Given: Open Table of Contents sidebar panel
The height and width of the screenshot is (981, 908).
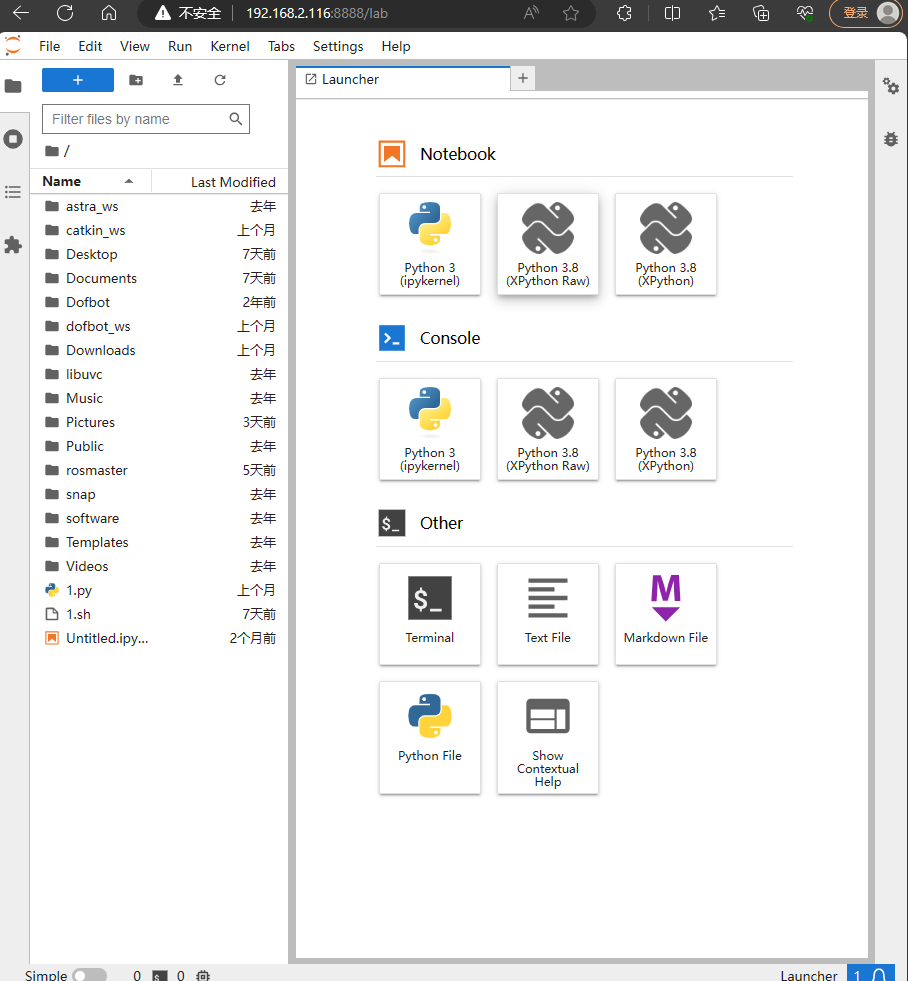Looking at the screenshot, I should pyautogui.click(x=13, y=192).
